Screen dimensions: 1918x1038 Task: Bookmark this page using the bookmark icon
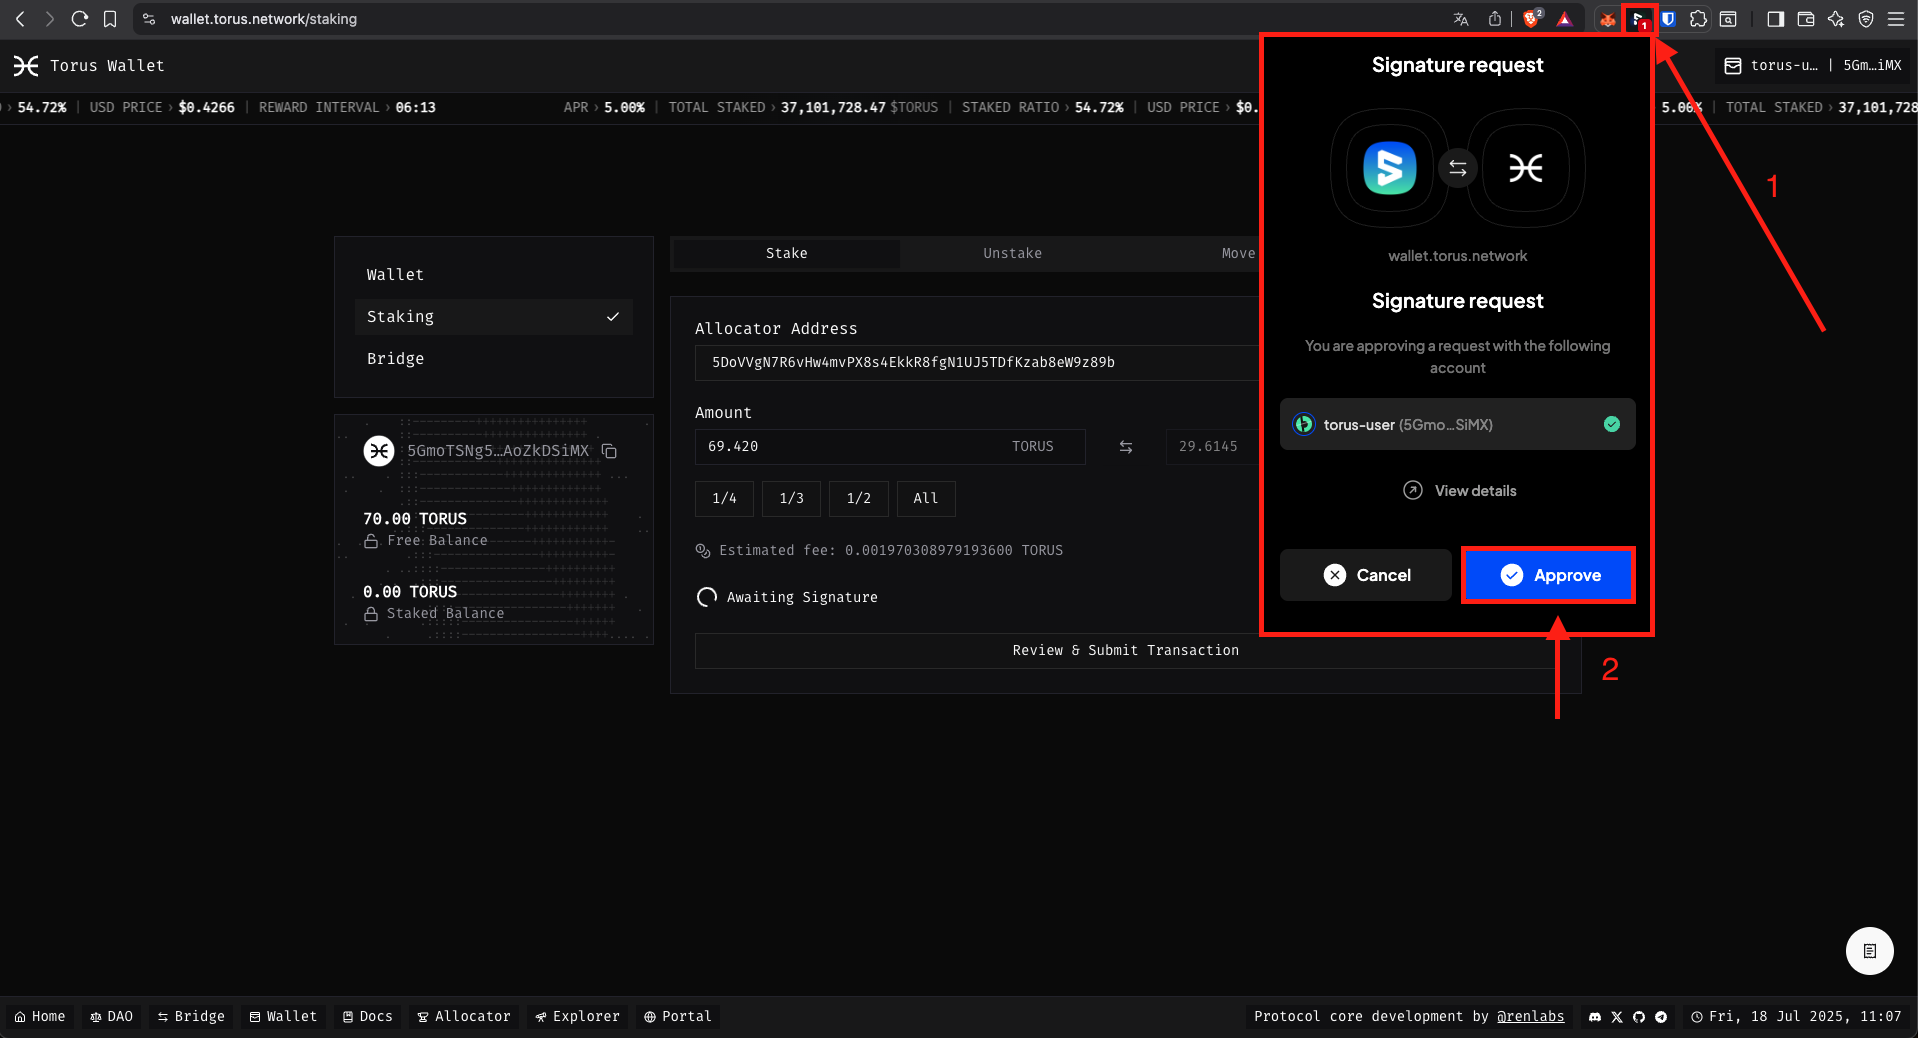pos(110,19)
